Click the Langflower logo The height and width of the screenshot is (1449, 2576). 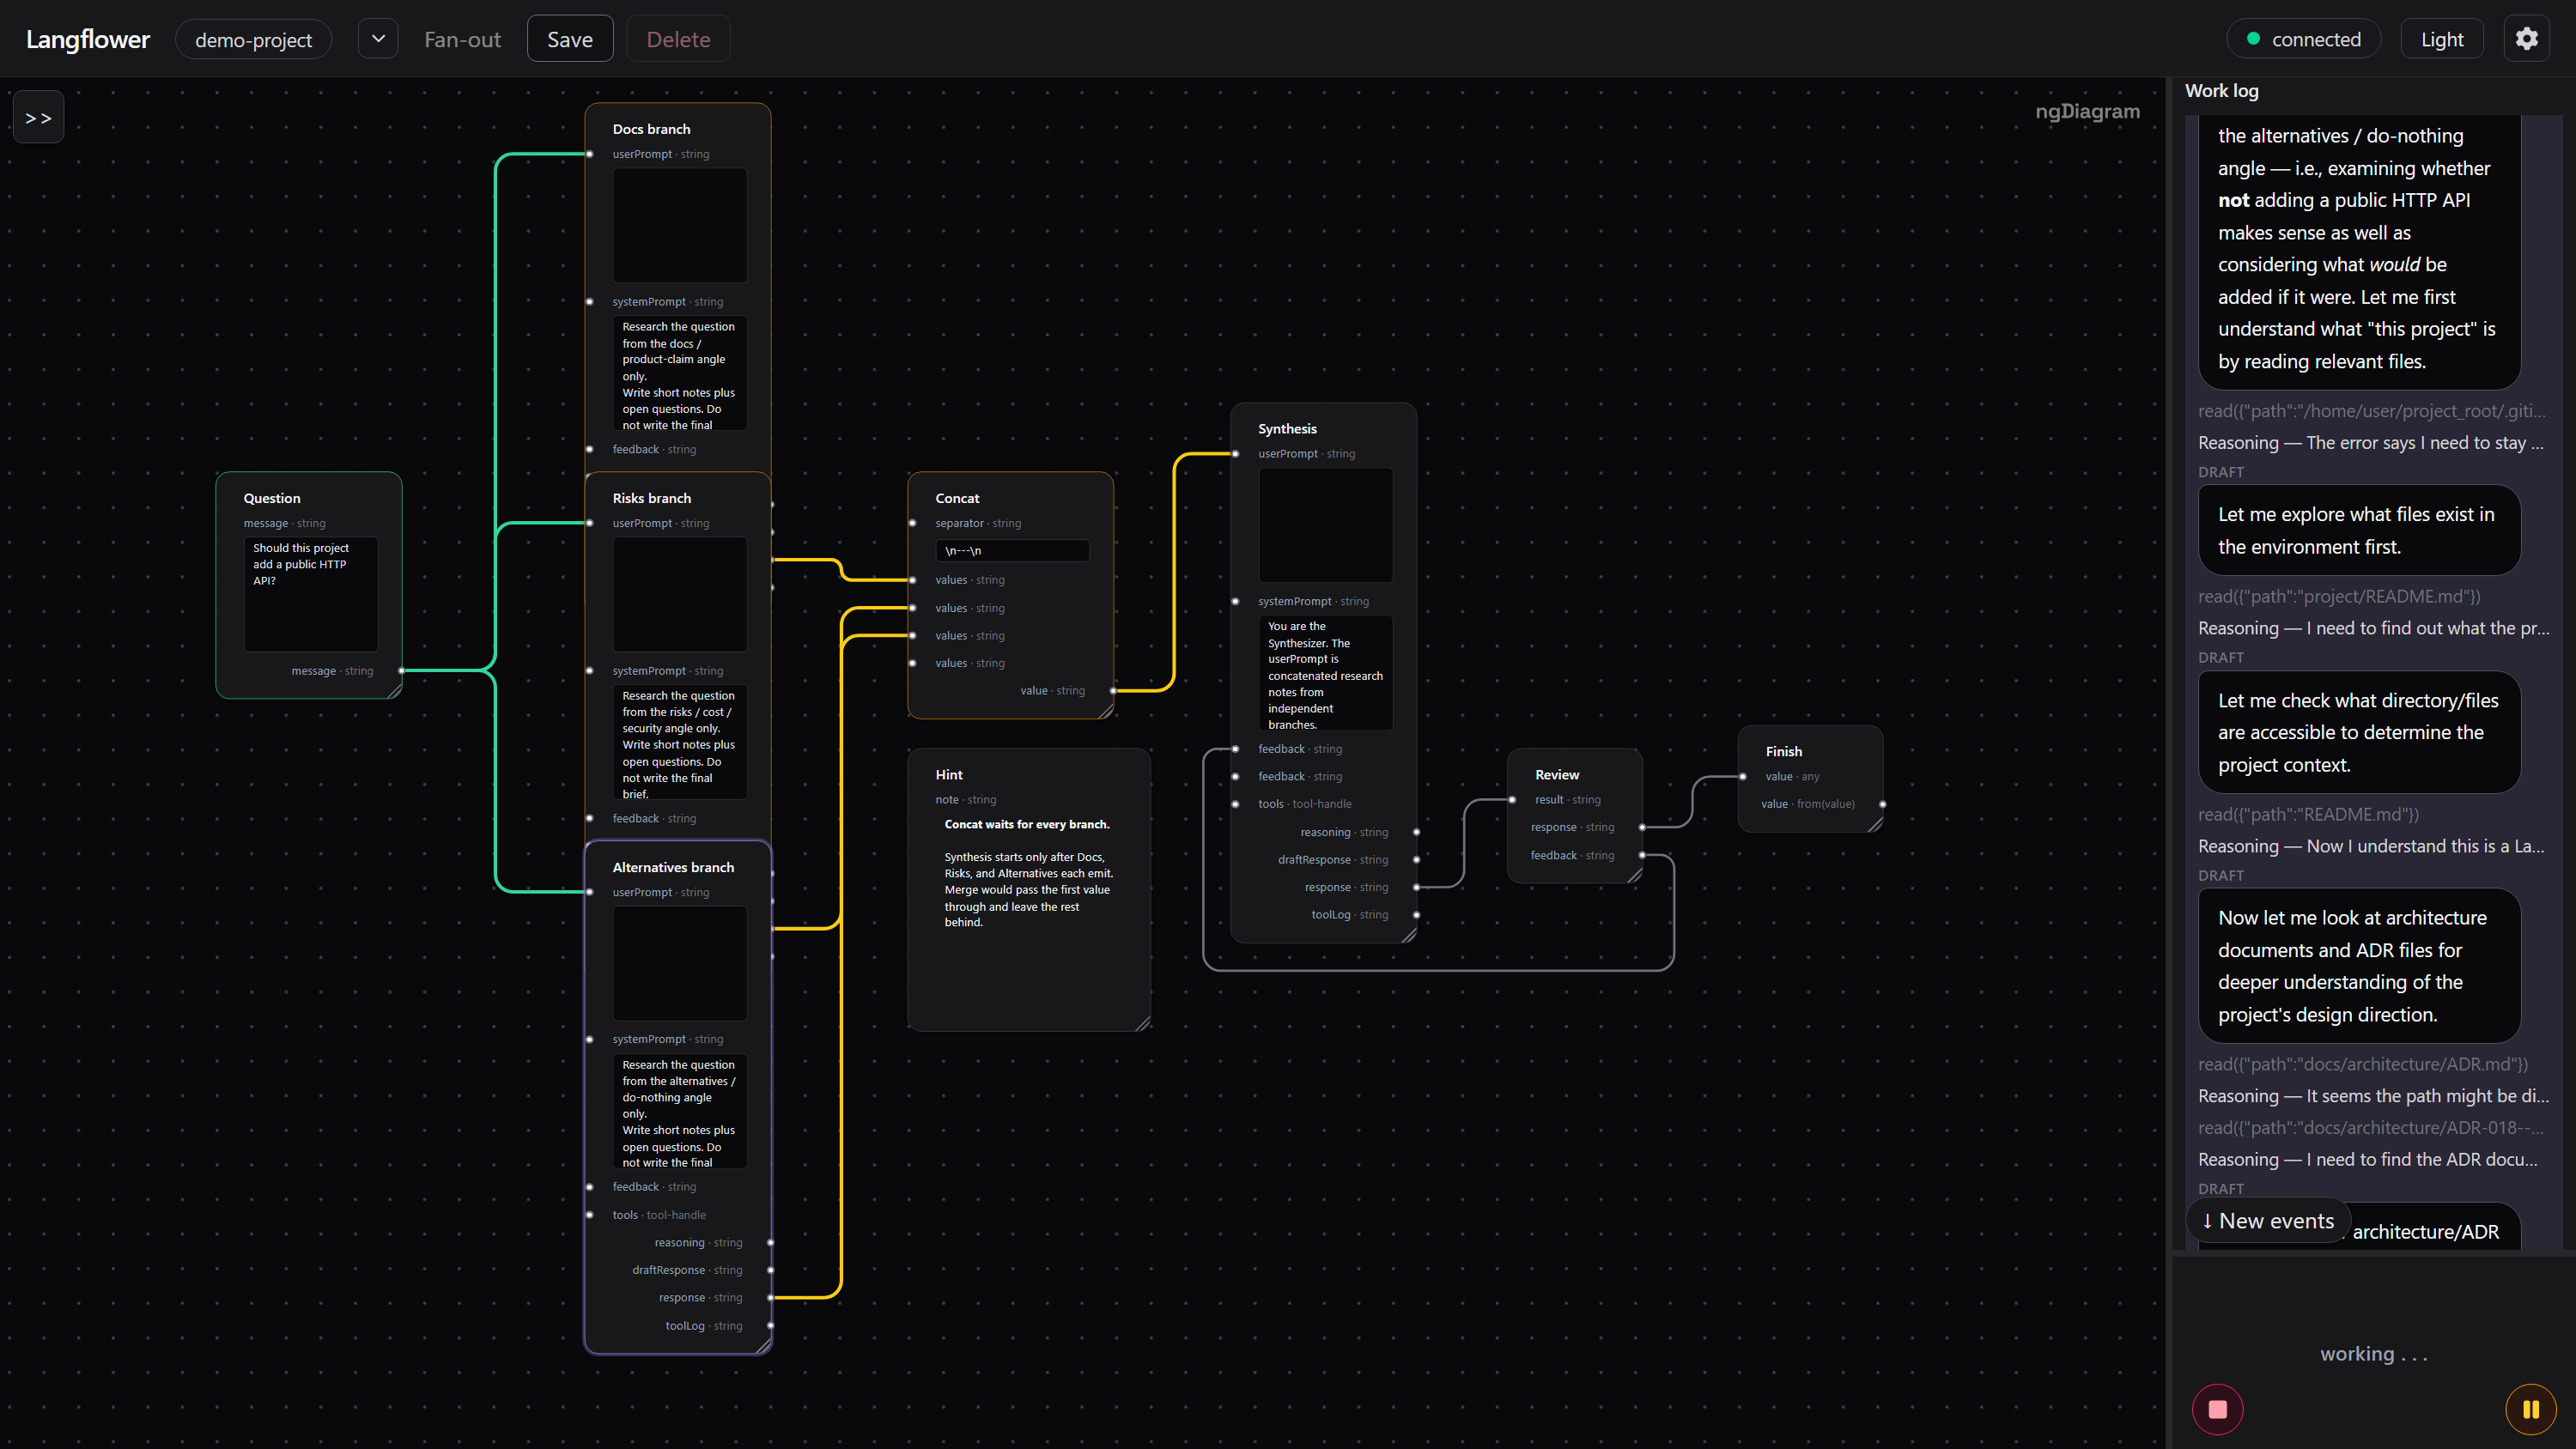point(88,39)
